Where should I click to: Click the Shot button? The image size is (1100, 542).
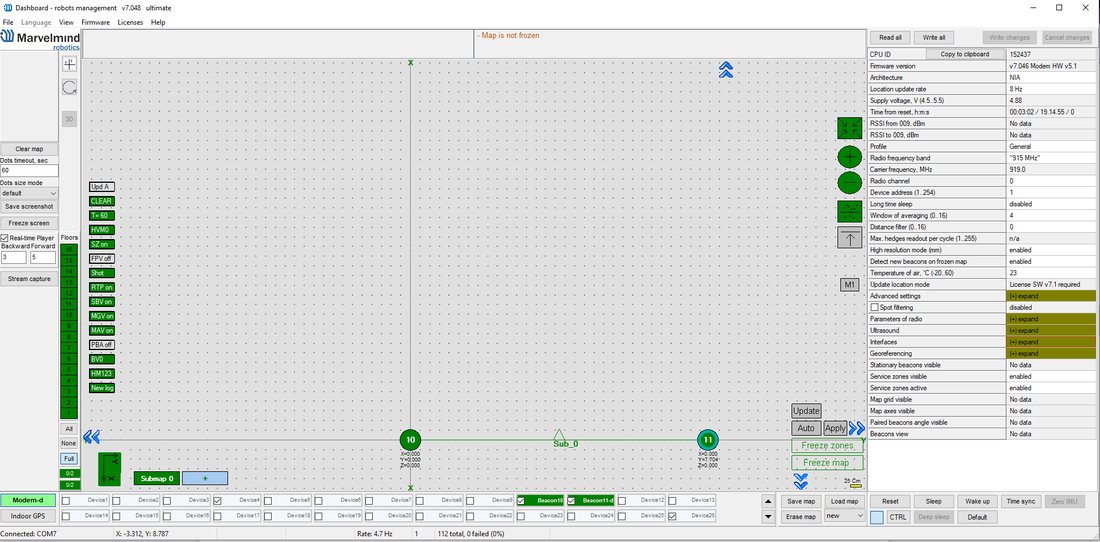[102, 273]
